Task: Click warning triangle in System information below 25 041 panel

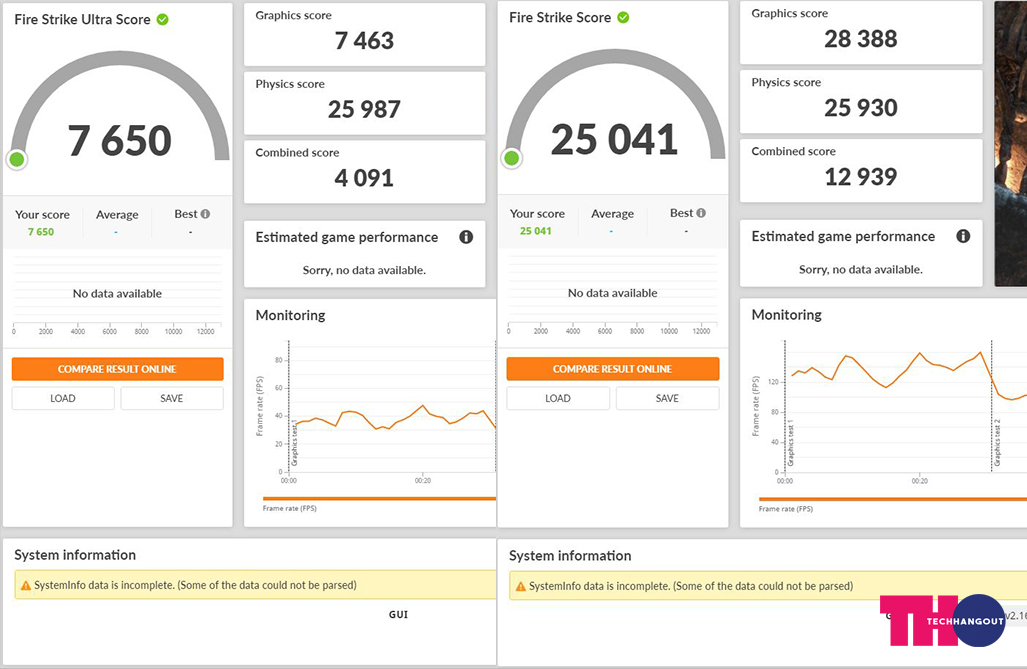Action: tap(521, 586)
